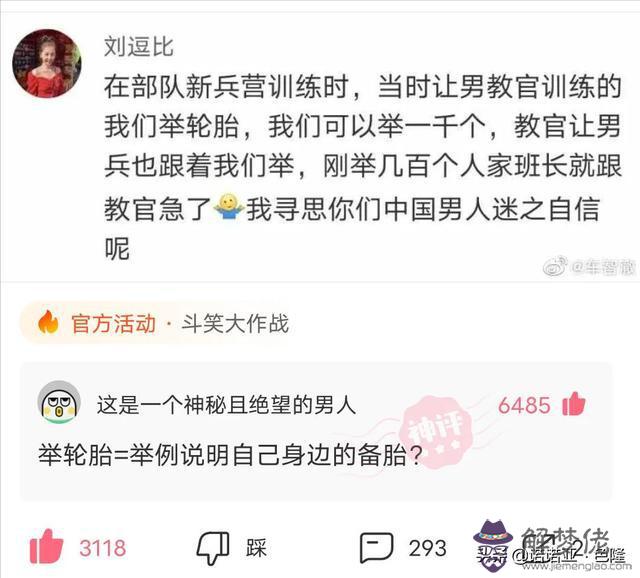Image resolution: width=640 pixels, height=578 pixels.
Task: Open comments via speech bubble icon
Action: pyautogui.click(x=376, y=547)
